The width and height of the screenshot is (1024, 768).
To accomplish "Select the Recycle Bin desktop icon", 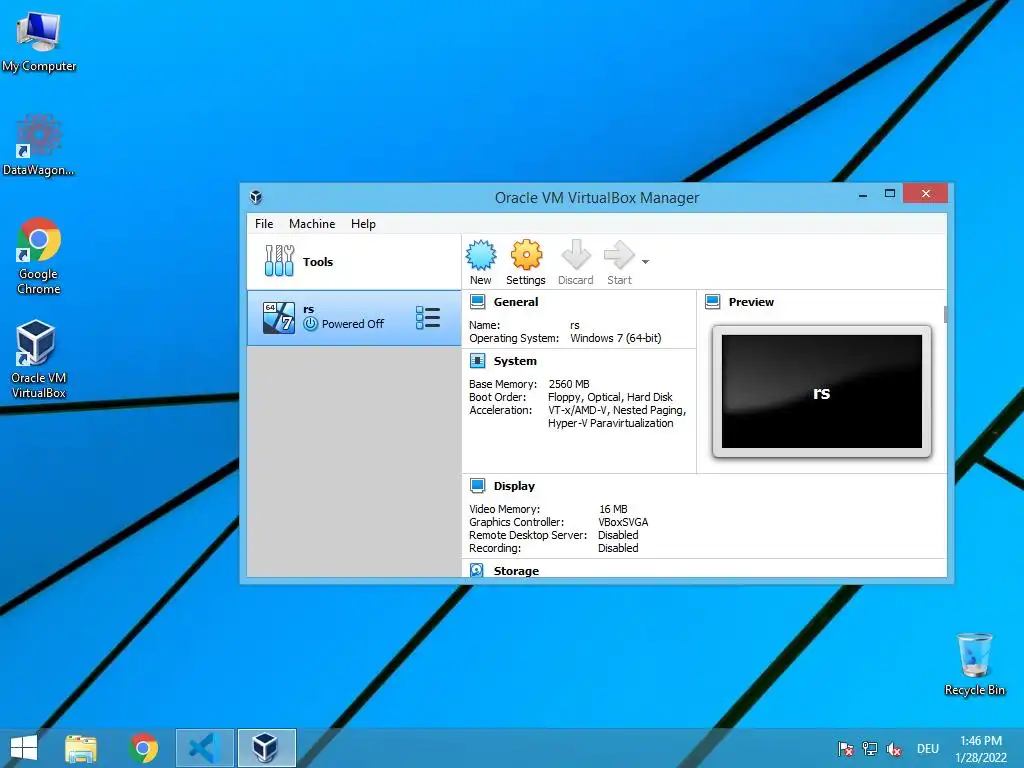I will (x=974, y=664).
